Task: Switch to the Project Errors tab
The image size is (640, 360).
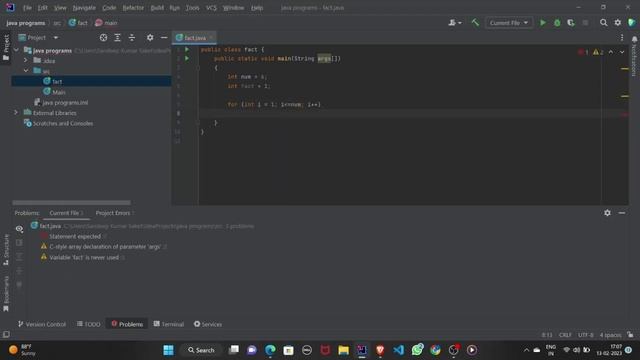Action: click(114, 213)
